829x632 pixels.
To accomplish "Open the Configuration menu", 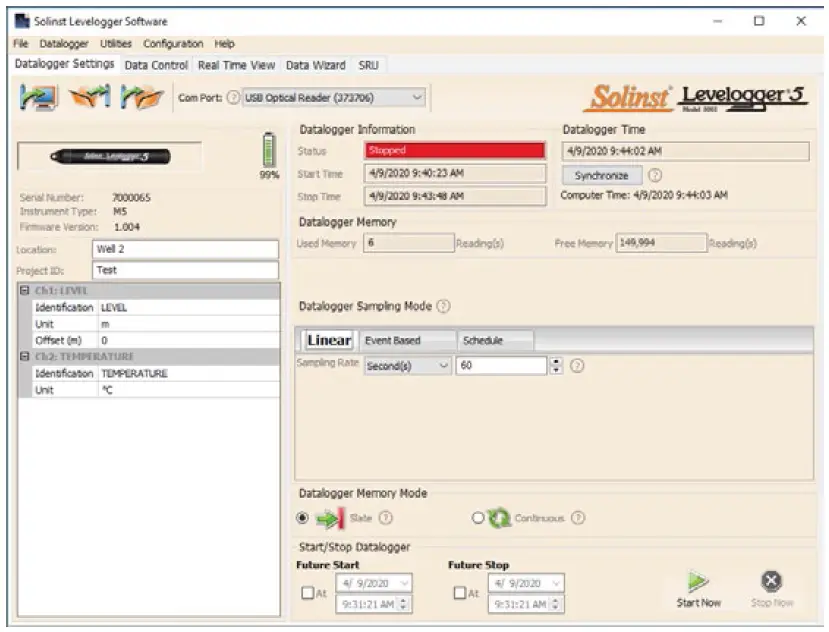I will tap(173, 43).
